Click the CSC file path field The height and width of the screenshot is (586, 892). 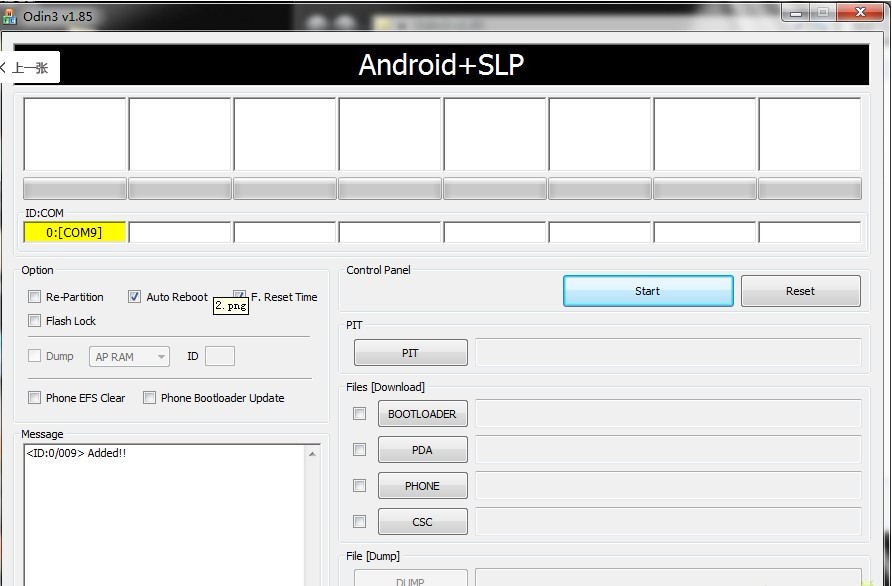(668, 521)
